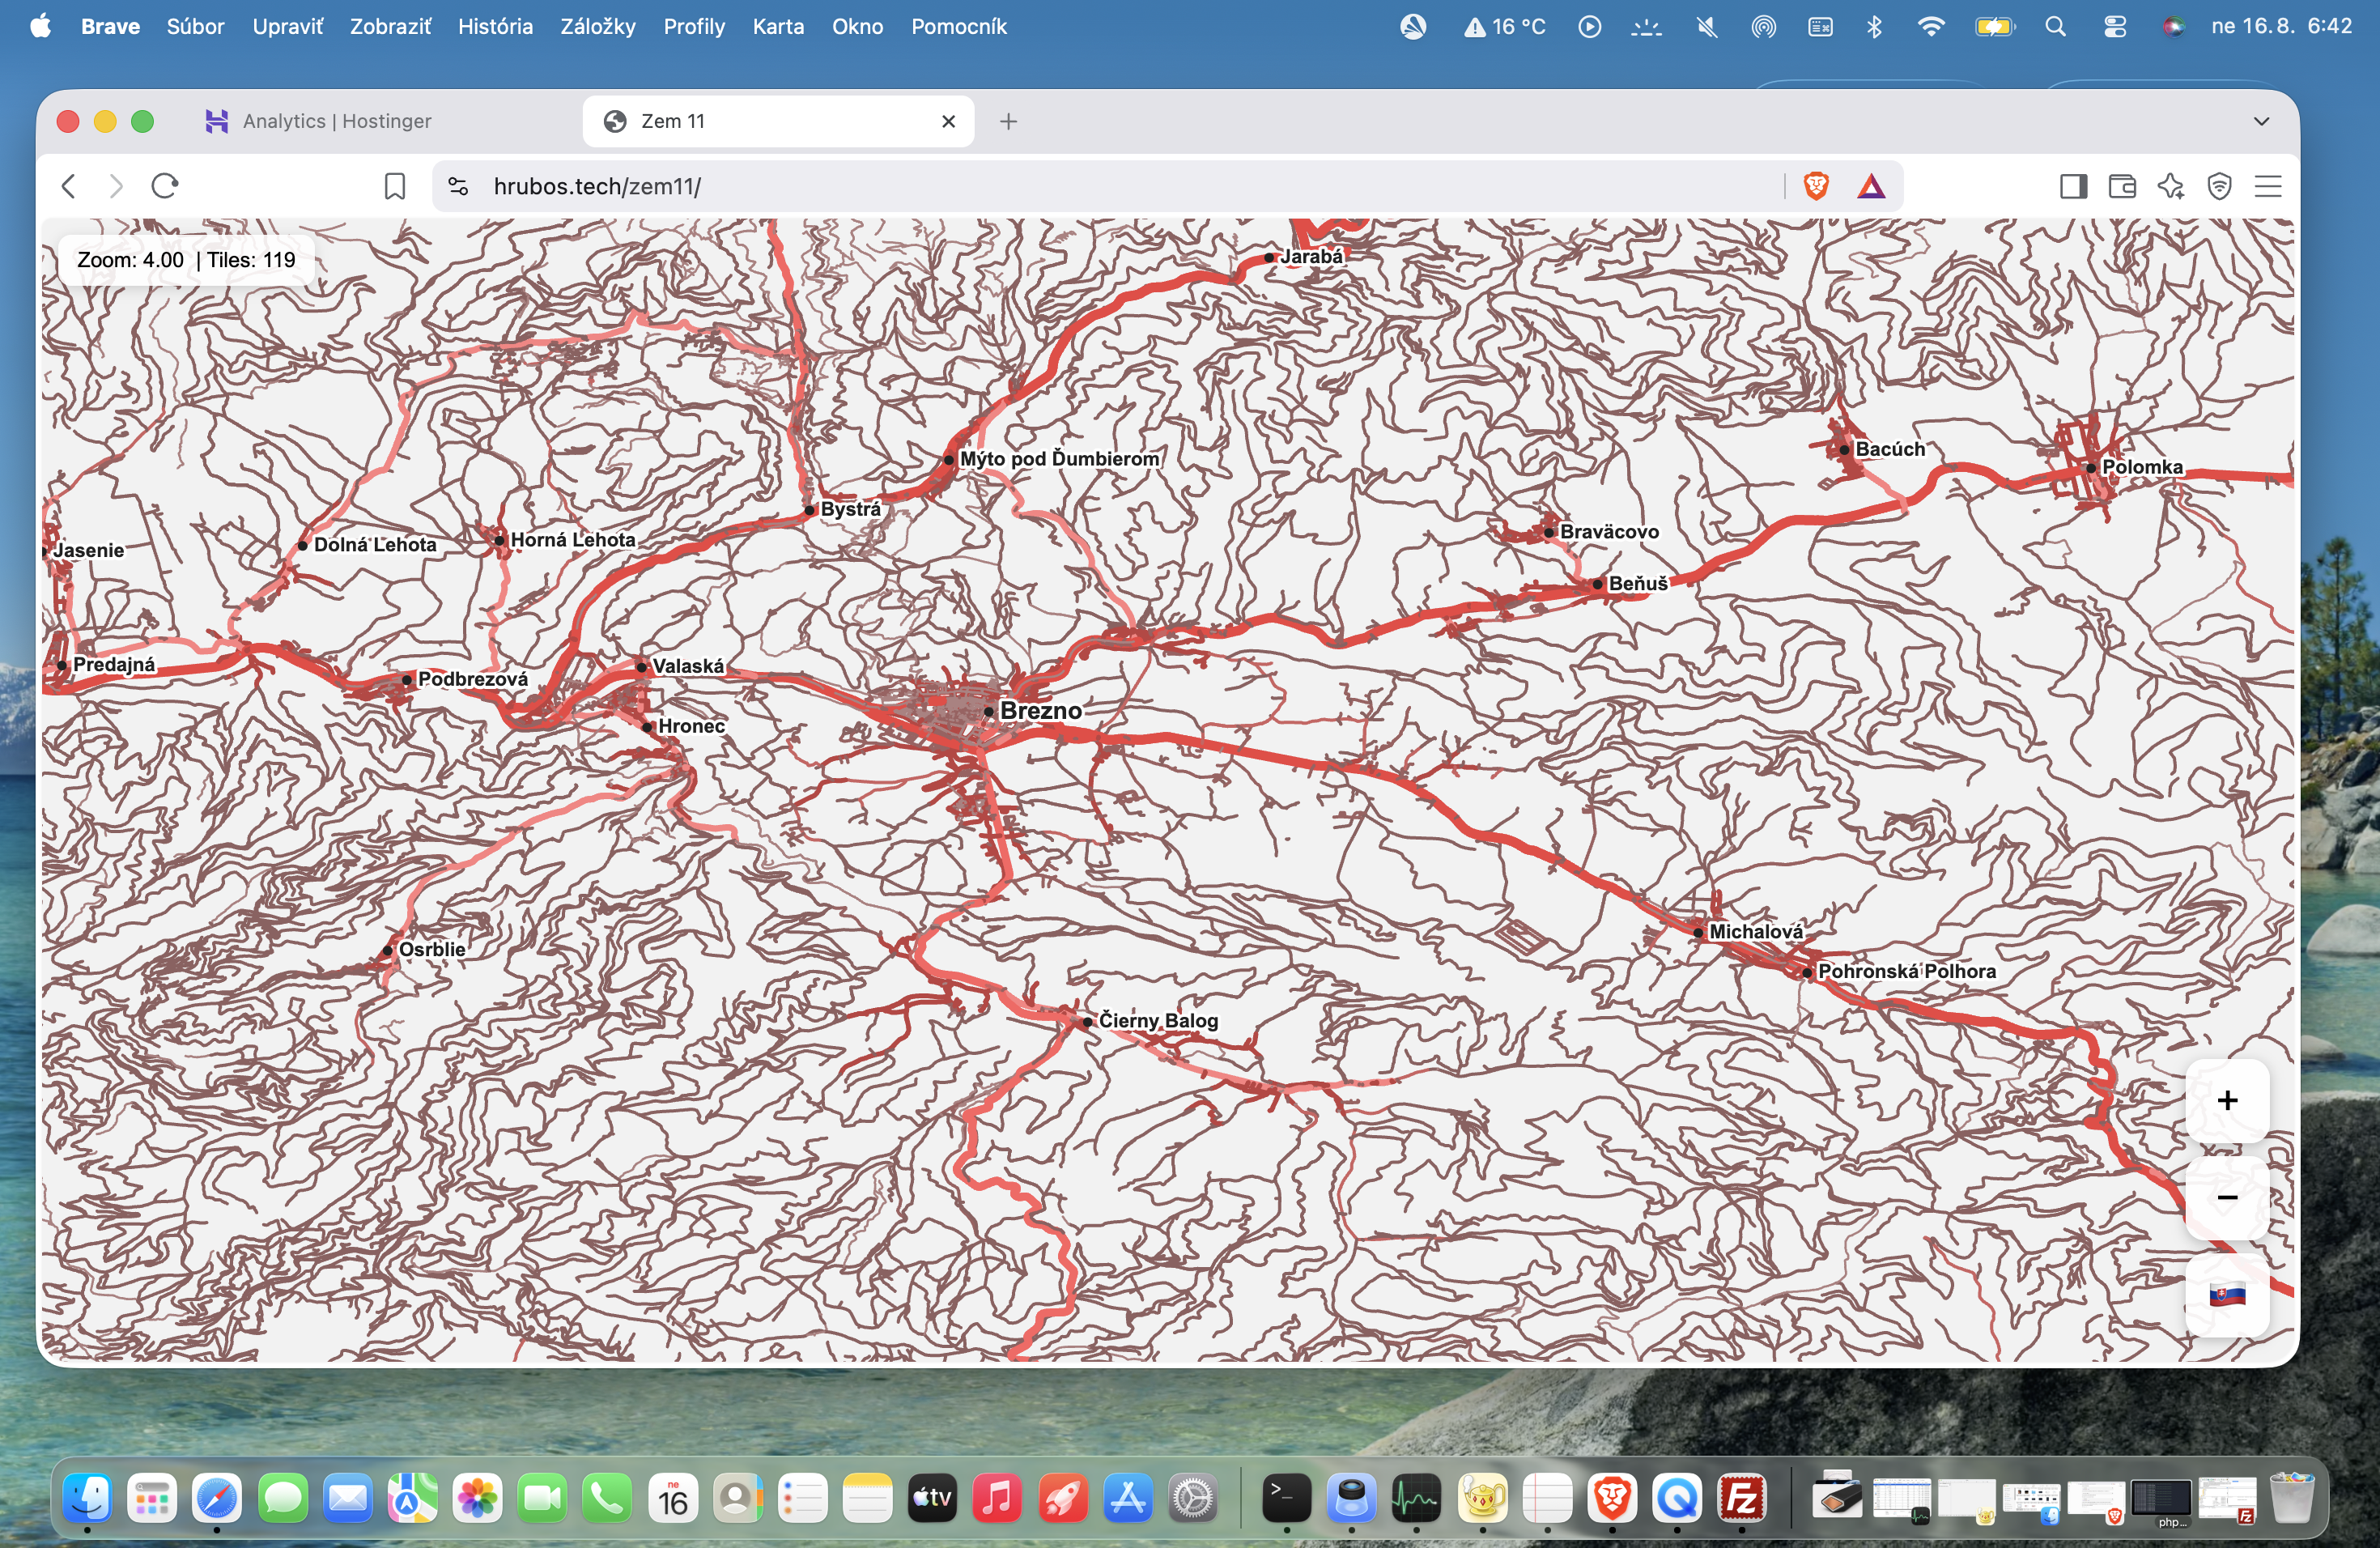This screenshot has height=1548, width=2380.
Task: Click the Brezno town label on map
Action: [x=1041, y=710]
